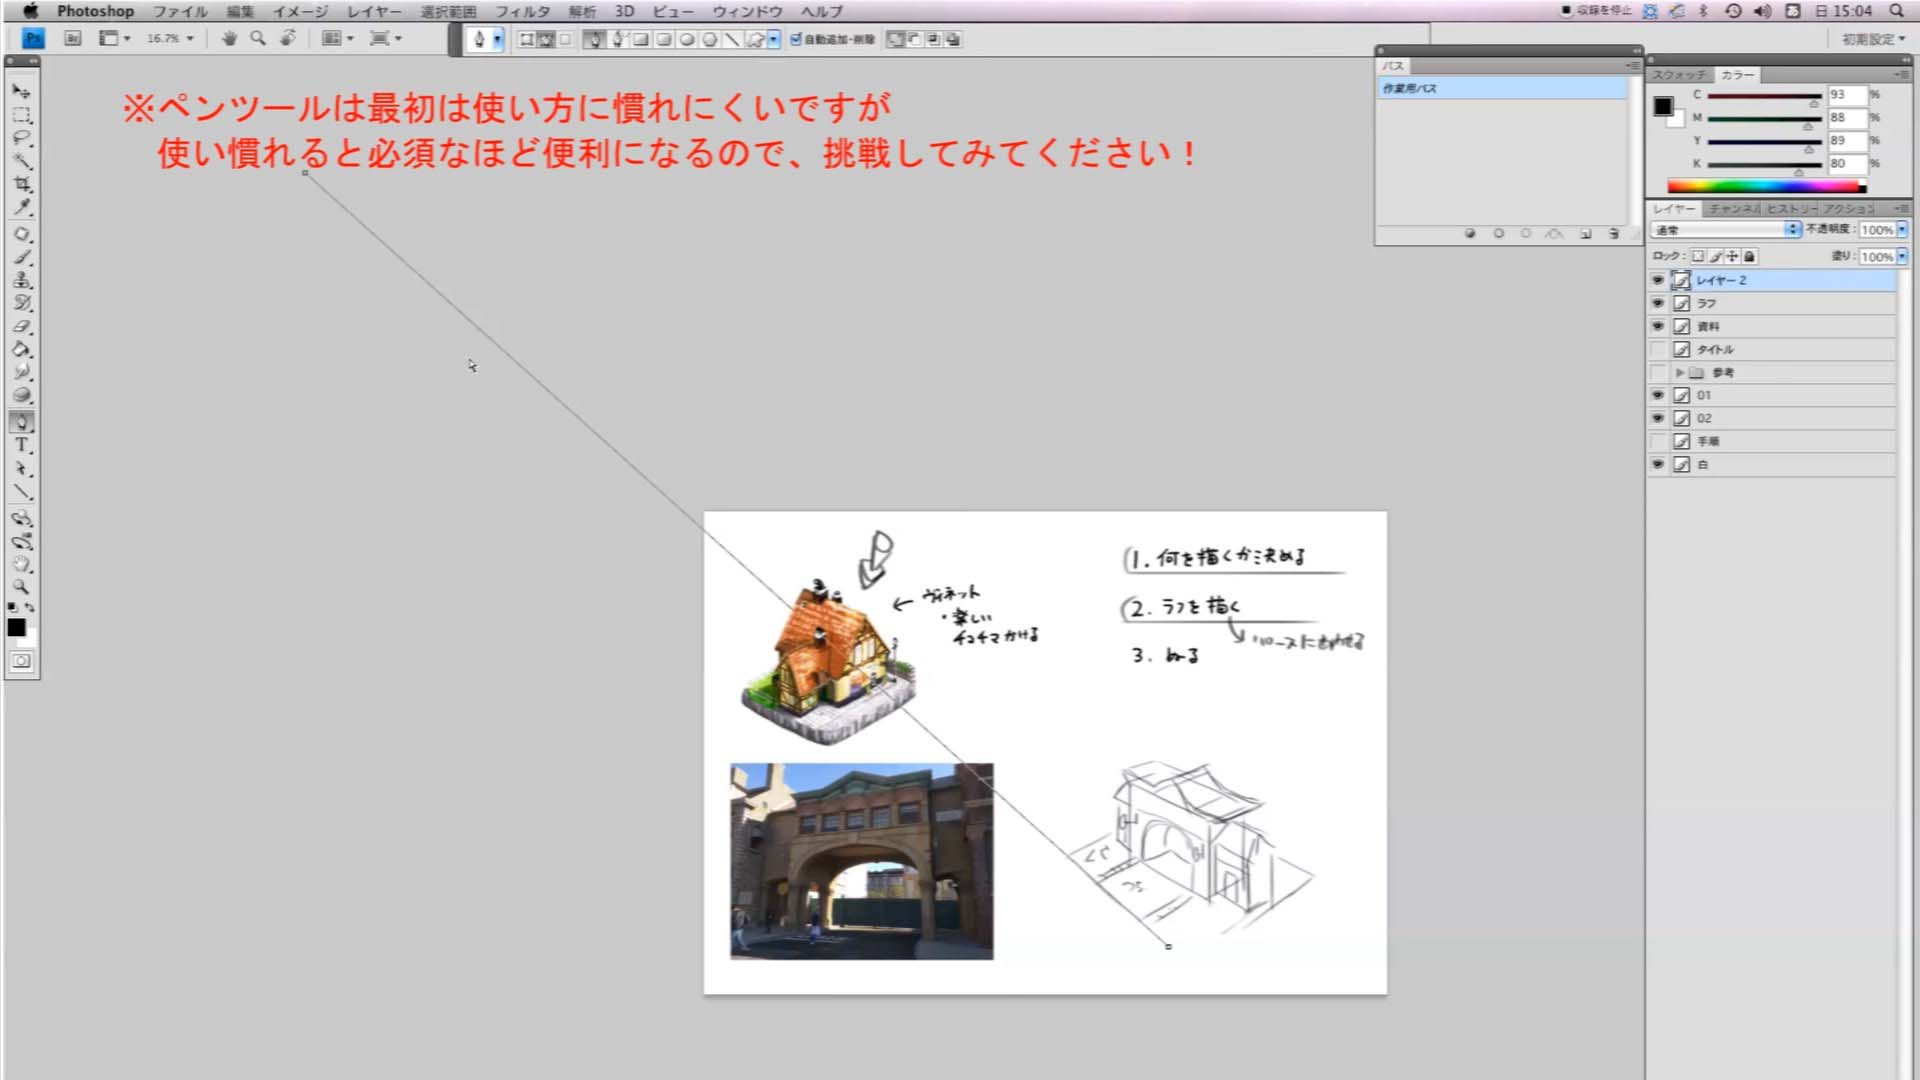
Task: Select the Hand tool in the toolbox
Action: click(x=21, y=564)
